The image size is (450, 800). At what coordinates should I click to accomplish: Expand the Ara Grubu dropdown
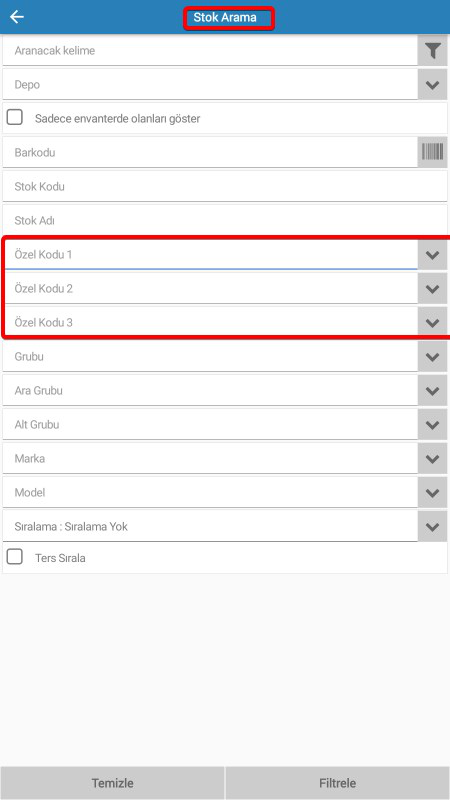click(433, 391)
